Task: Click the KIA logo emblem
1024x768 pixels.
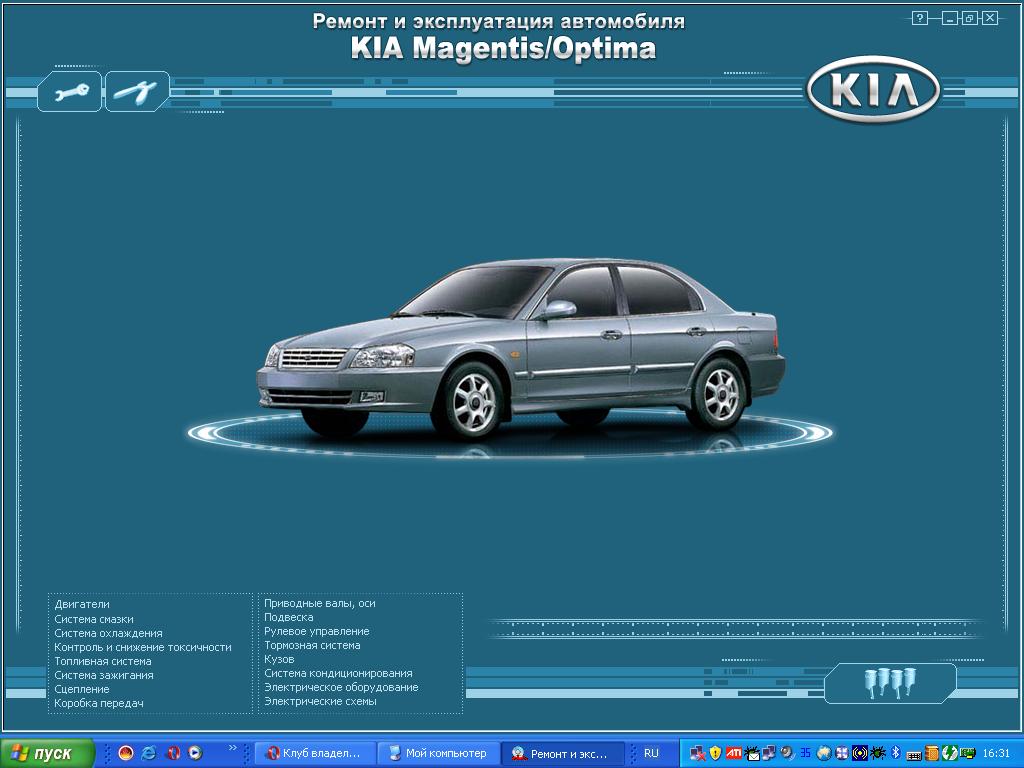Action: point(873,93)
